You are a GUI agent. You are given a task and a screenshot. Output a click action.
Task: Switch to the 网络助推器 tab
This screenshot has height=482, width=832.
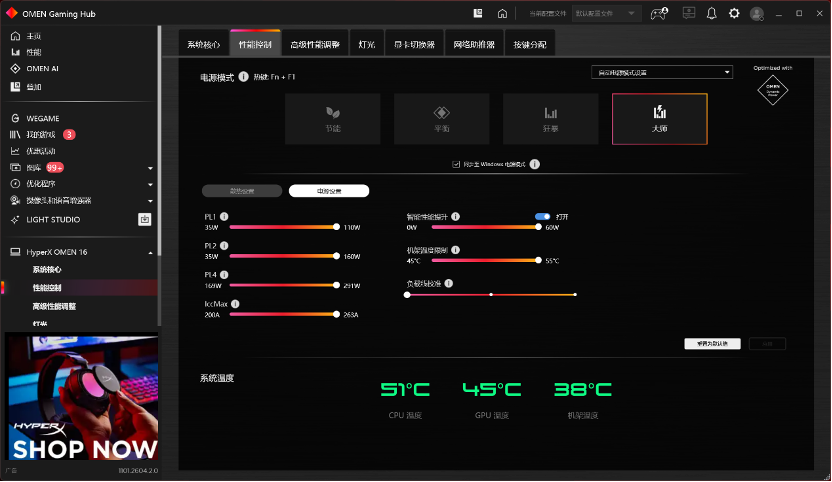click(474, 44)
